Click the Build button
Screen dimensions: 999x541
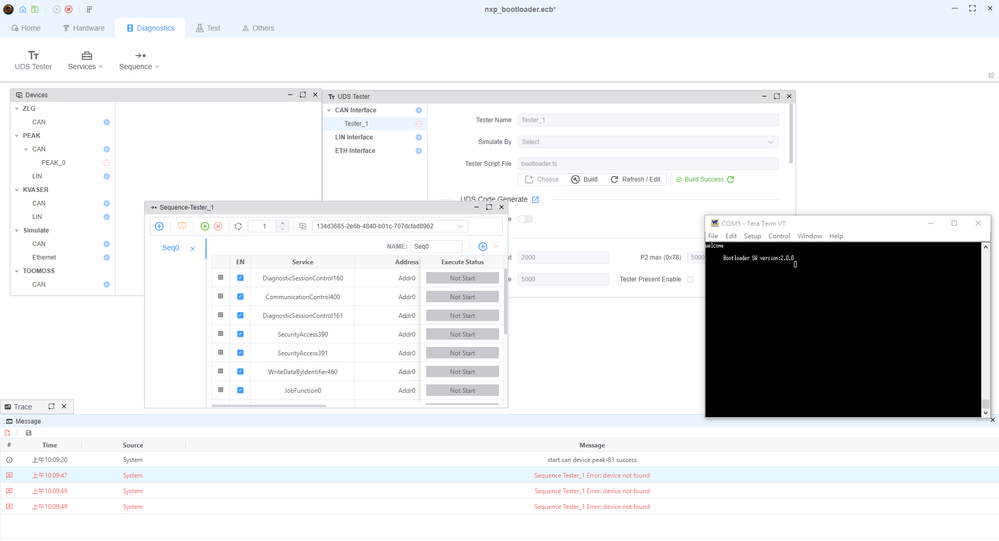[x=584, y=180]
